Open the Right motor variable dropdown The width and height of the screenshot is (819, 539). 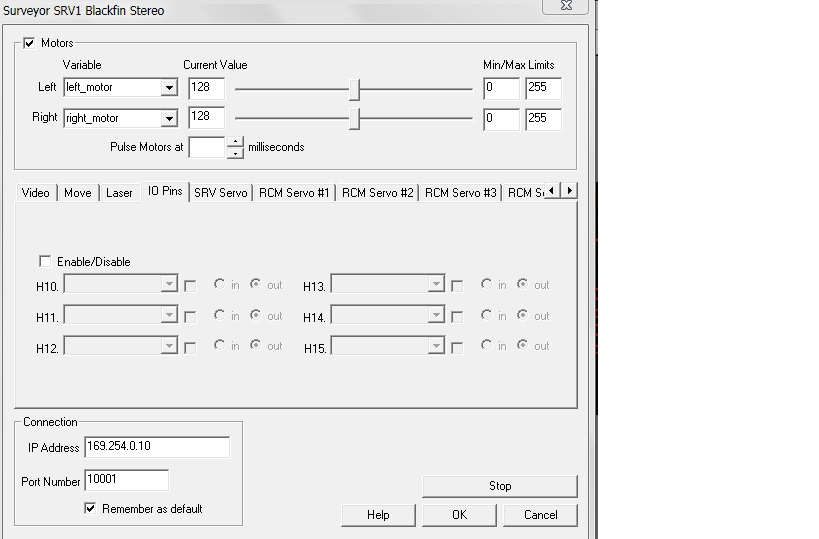click(170, 119)
